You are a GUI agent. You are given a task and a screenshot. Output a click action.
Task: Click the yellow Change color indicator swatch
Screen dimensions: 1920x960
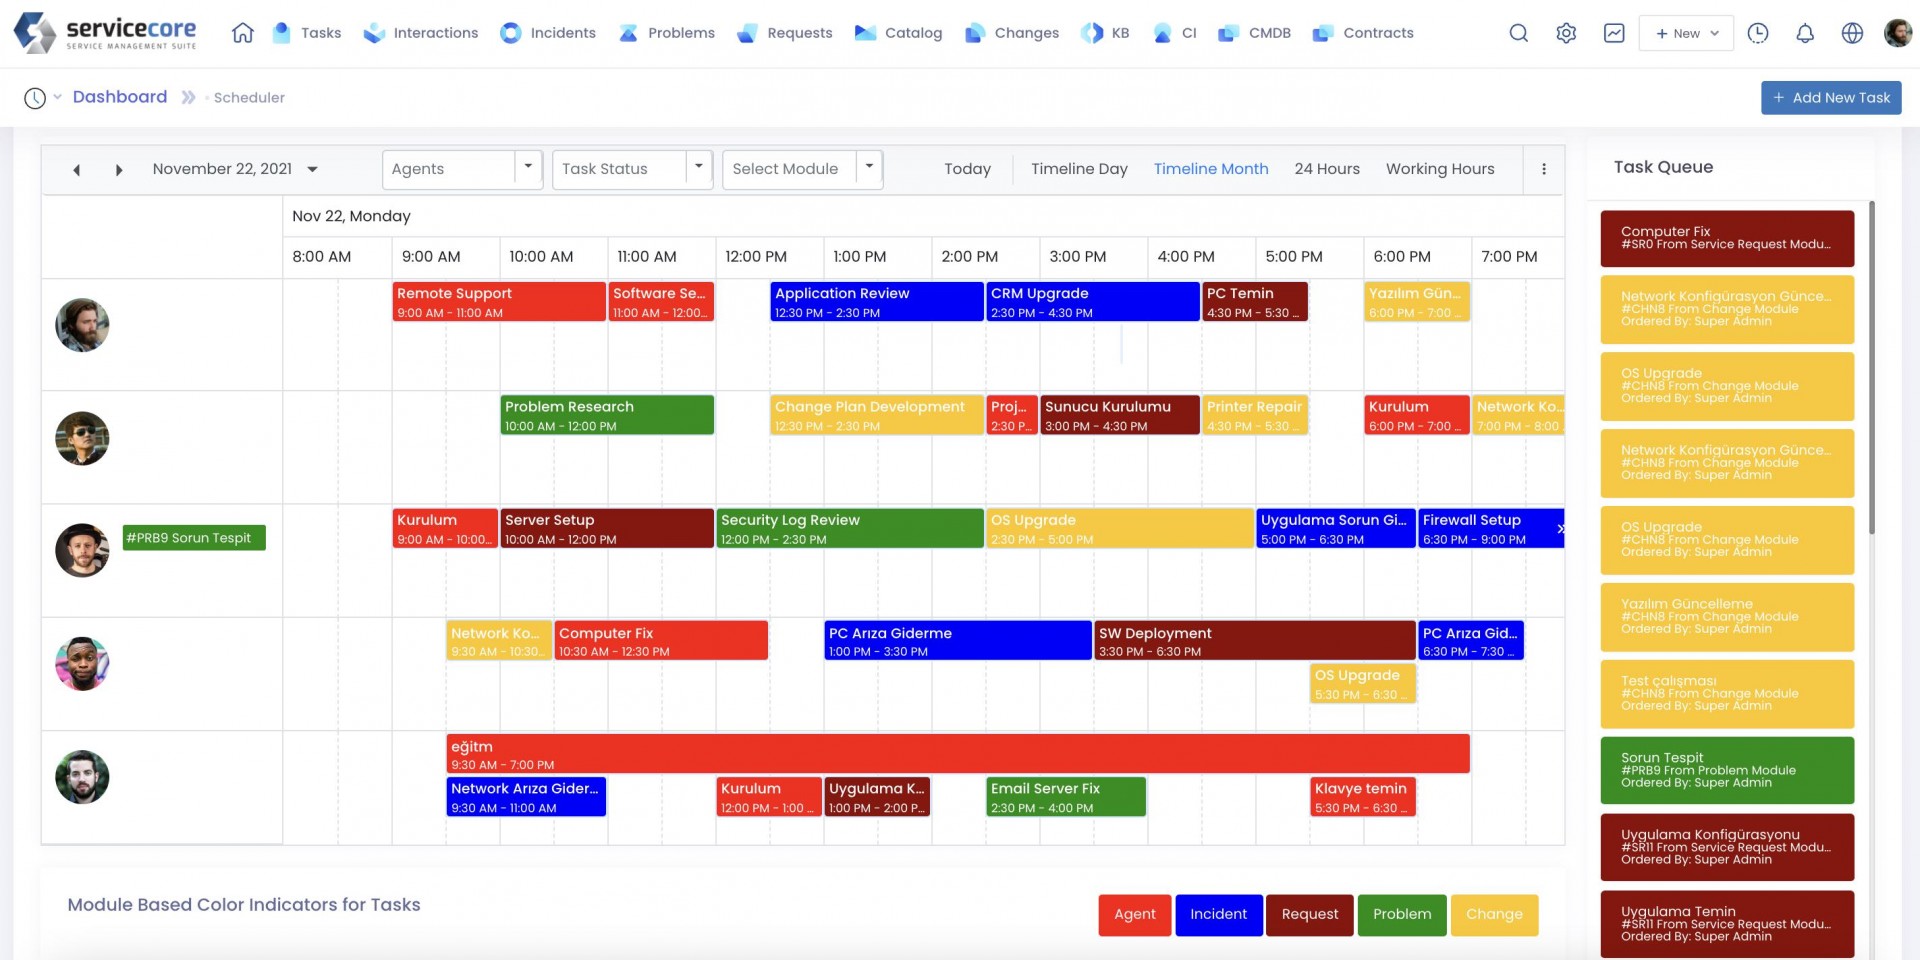tap(1494, 914)
